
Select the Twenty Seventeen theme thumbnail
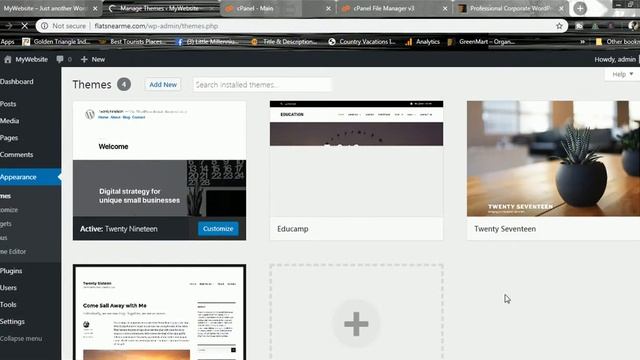[x=553, y=158]
